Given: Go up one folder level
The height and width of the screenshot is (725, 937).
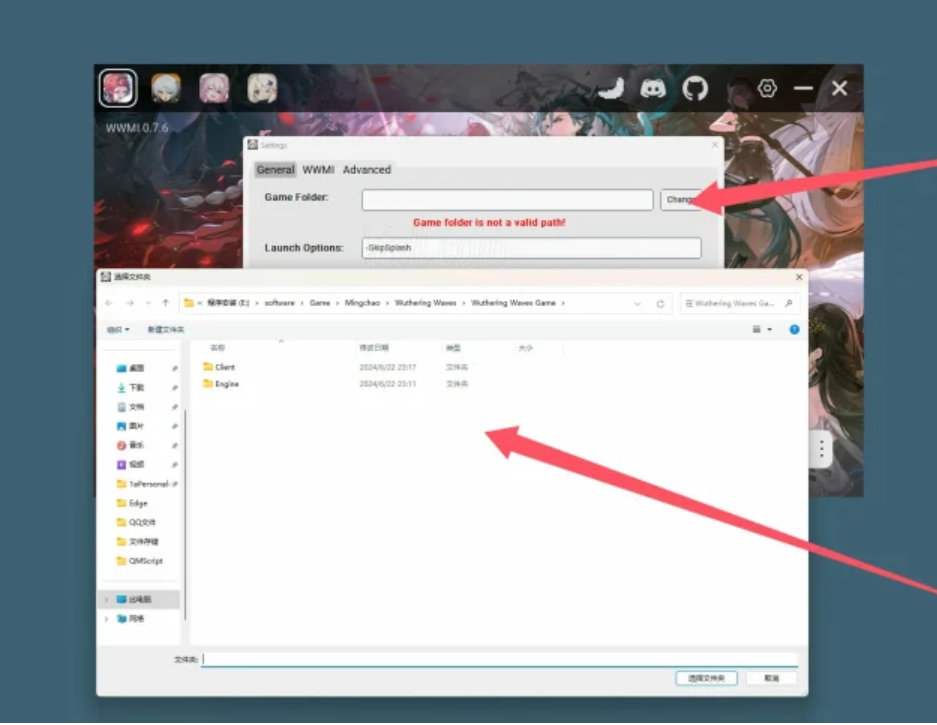Looking at the screenshot, I should tap(165, 303).
